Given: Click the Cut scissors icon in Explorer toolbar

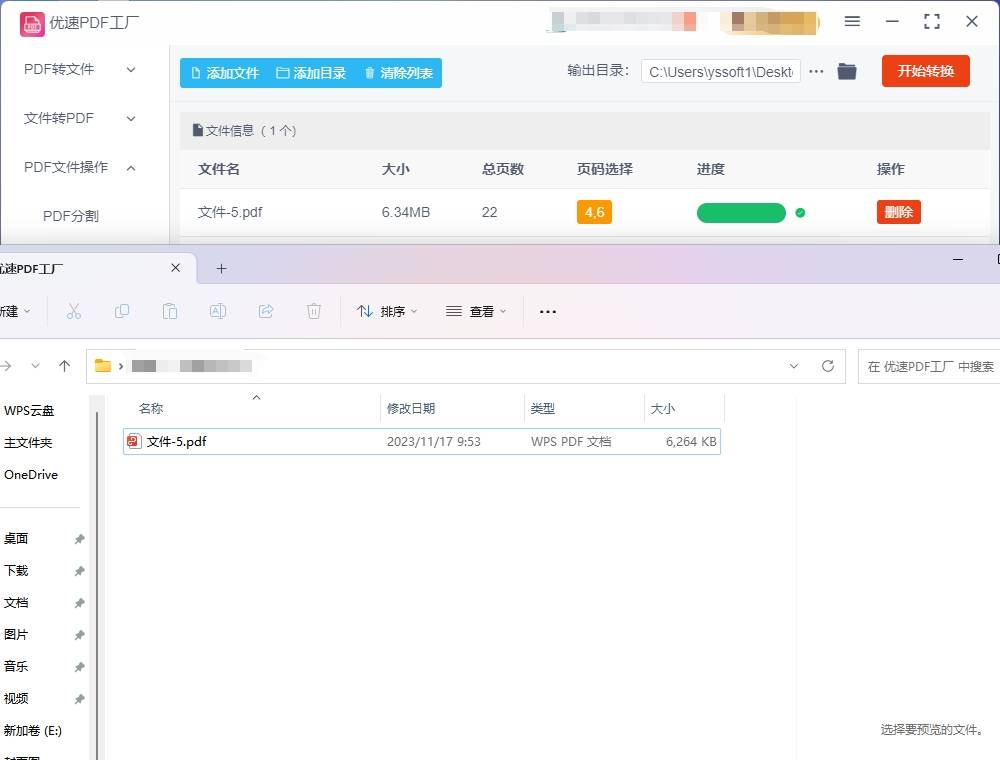Looking at the screenshot, I should tap(74, 311).
